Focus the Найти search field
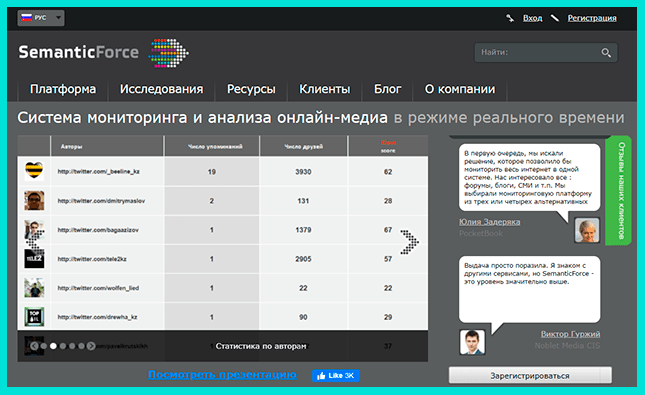The image size is (645, 395). click(x=546, y=53)
